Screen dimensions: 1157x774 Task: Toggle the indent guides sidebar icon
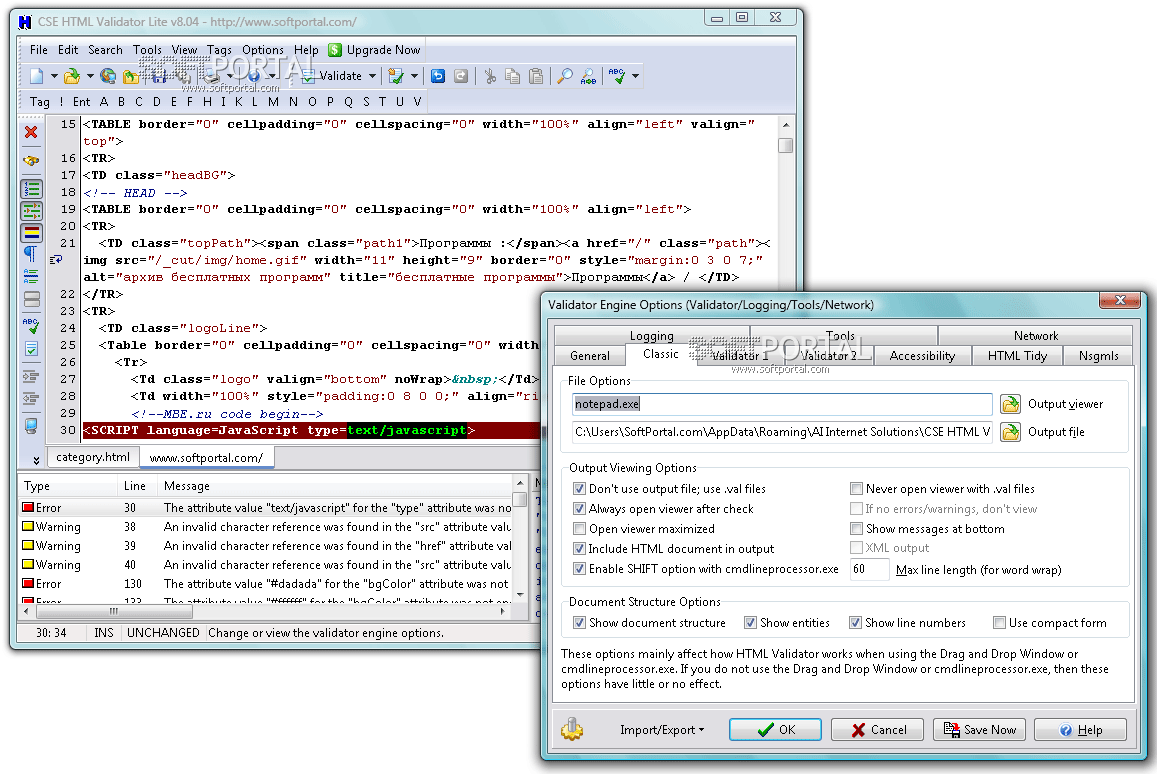coord(31,212)
